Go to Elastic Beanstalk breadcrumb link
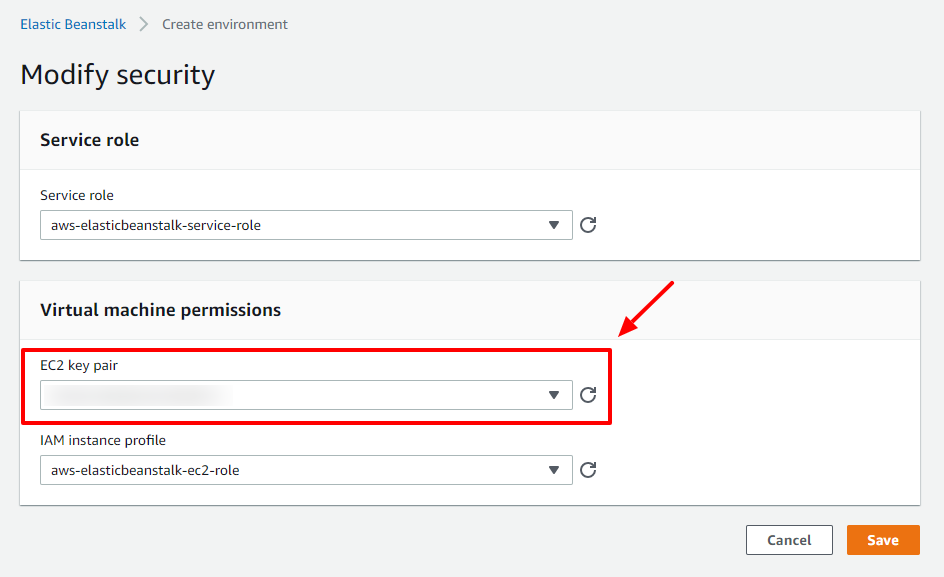944x577 pixels. pos(73,24)
